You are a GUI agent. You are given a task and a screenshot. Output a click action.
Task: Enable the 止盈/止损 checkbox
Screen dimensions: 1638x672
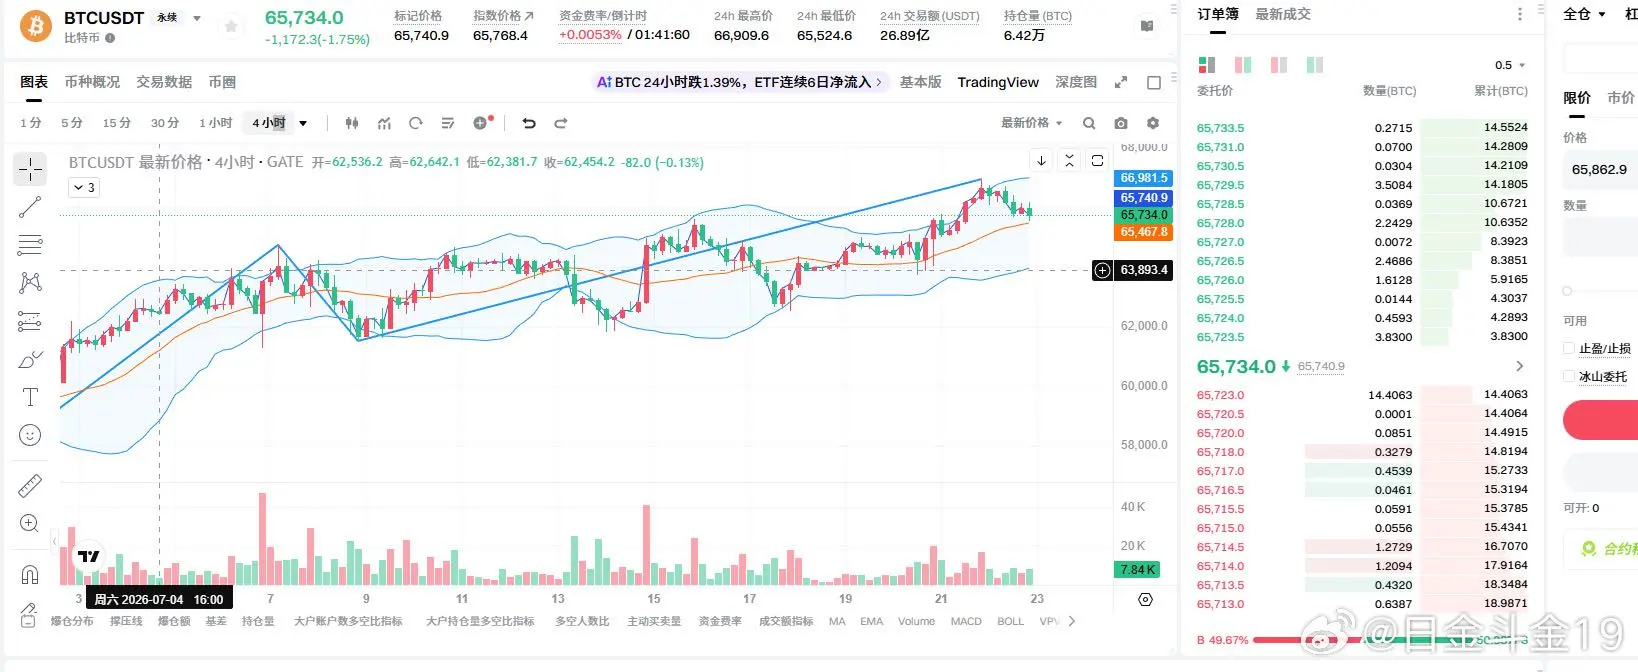pos(1568,348)
